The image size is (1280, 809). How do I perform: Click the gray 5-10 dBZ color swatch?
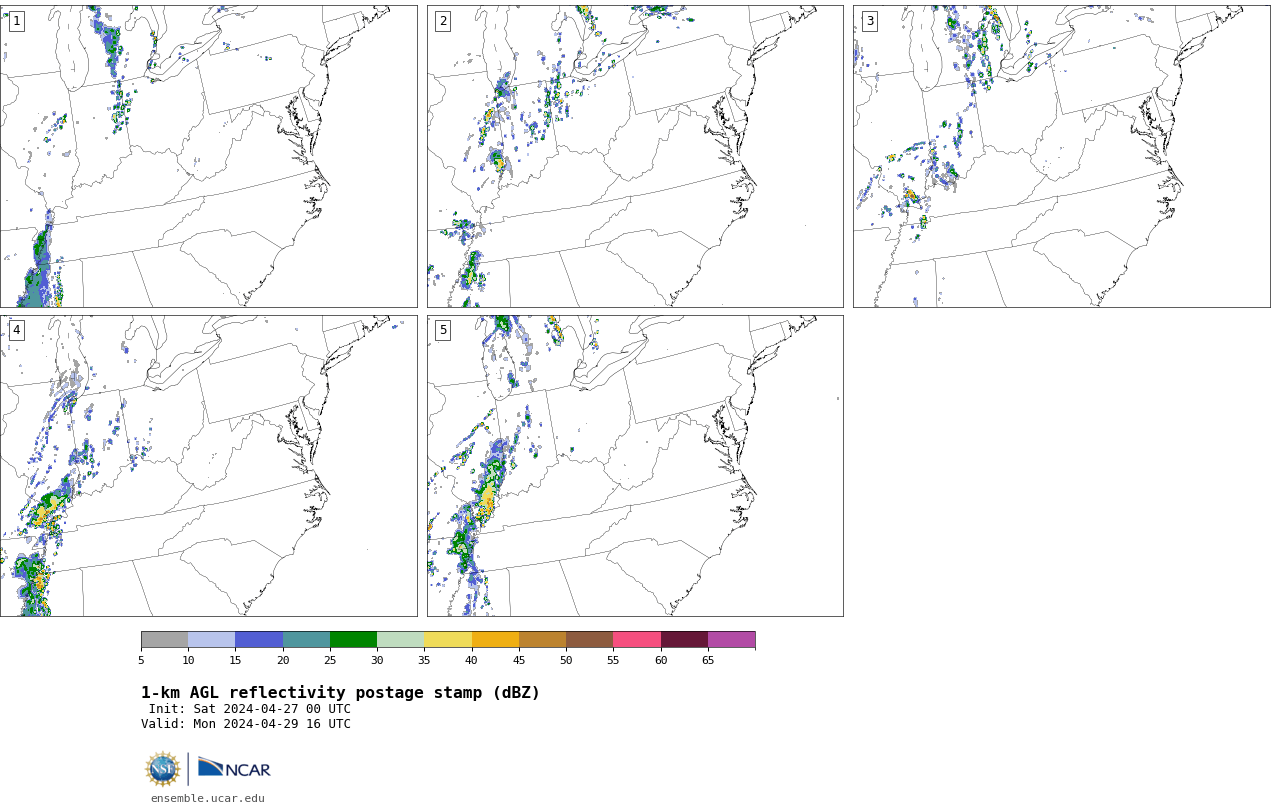(x=164, y=640)
